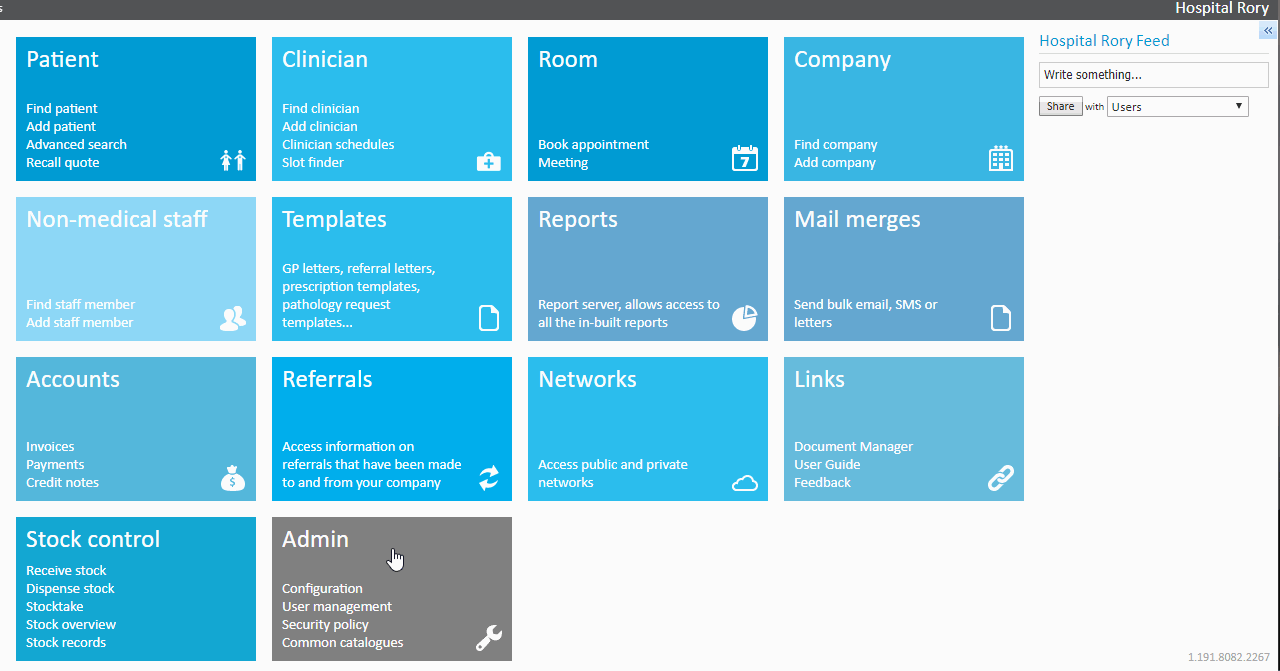
Task: Click the medical kit icon in Clinician tile
Action: 488,161
